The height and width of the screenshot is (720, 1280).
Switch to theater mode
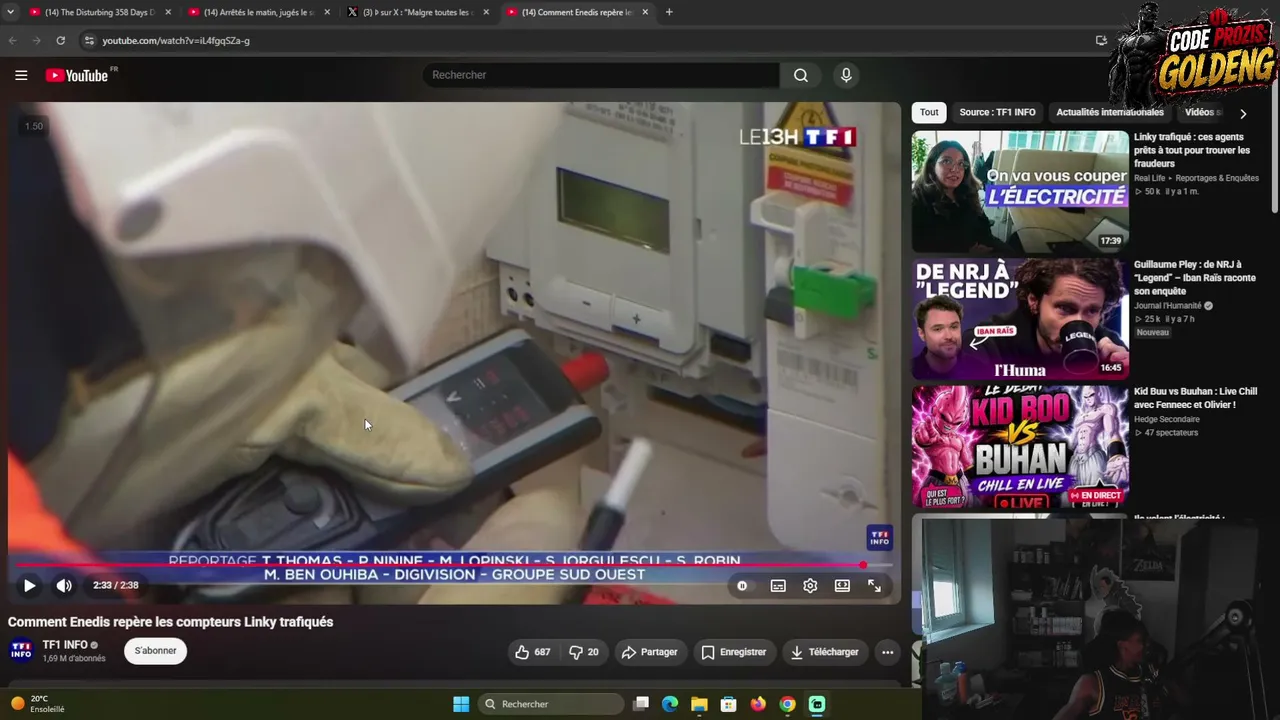[x=842, y=586]
